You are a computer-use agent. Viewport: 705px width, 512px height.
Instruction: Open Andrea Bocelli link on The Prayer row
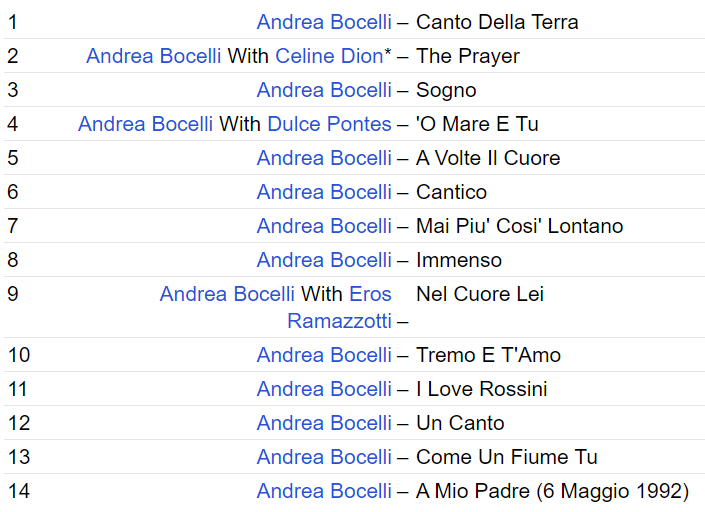coord(153,56)
